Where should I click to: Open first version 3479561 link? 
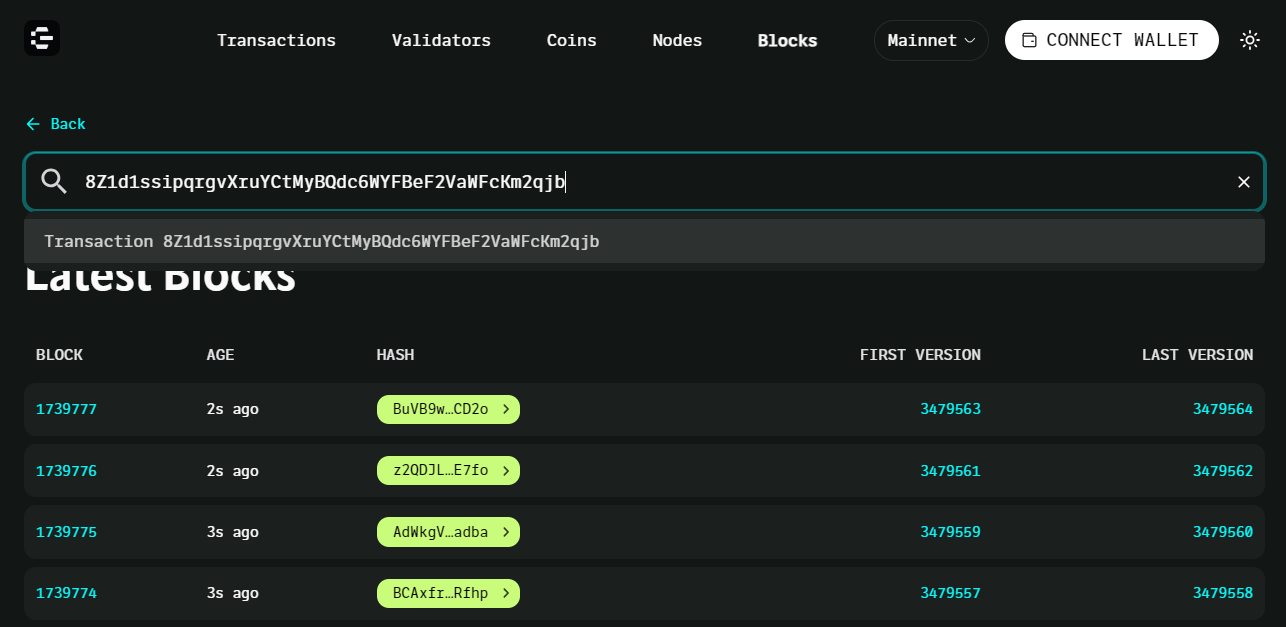[950, 471]
